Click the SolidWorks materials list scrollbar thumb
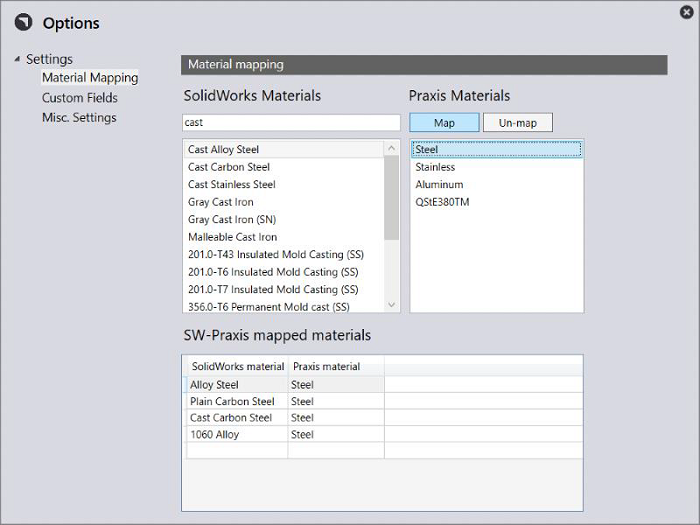Image resolution: width=700 pixels, height=525 pixels. (x=392, y=197)
